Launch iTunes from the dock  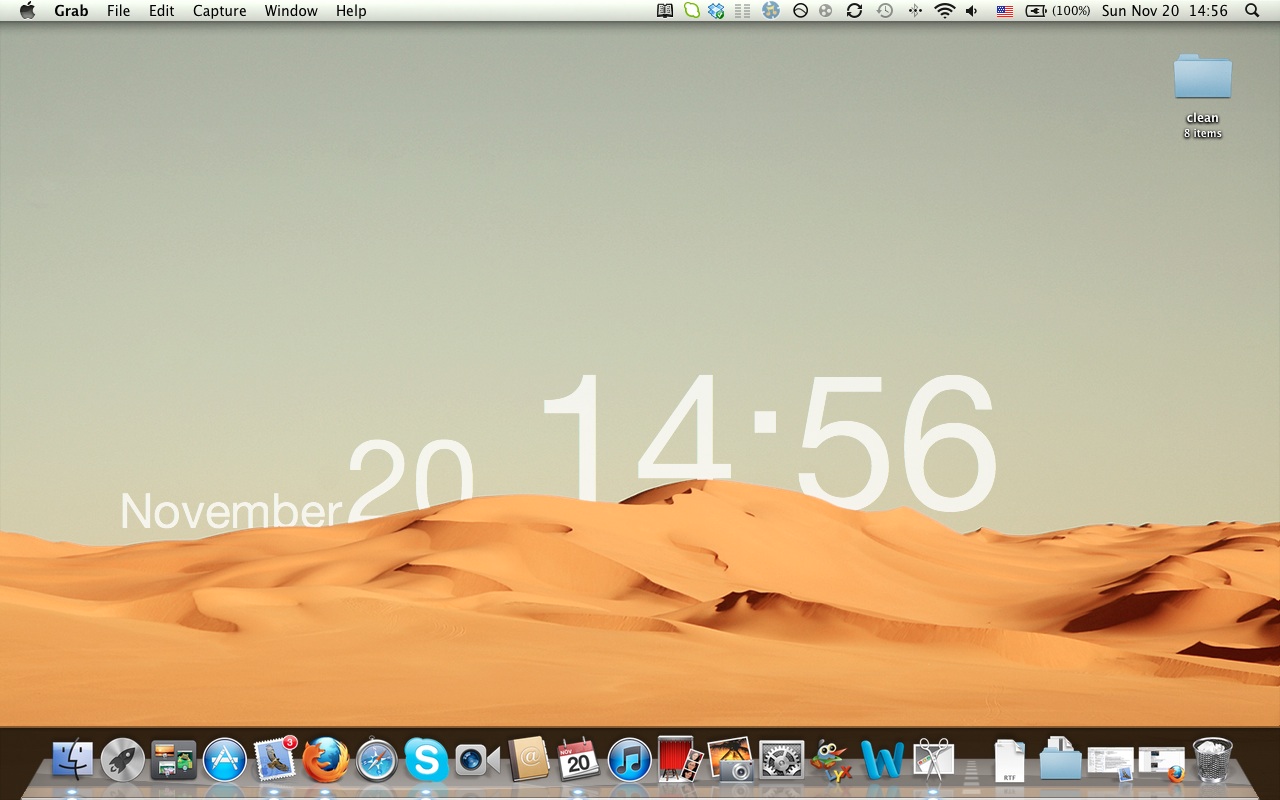630,761
